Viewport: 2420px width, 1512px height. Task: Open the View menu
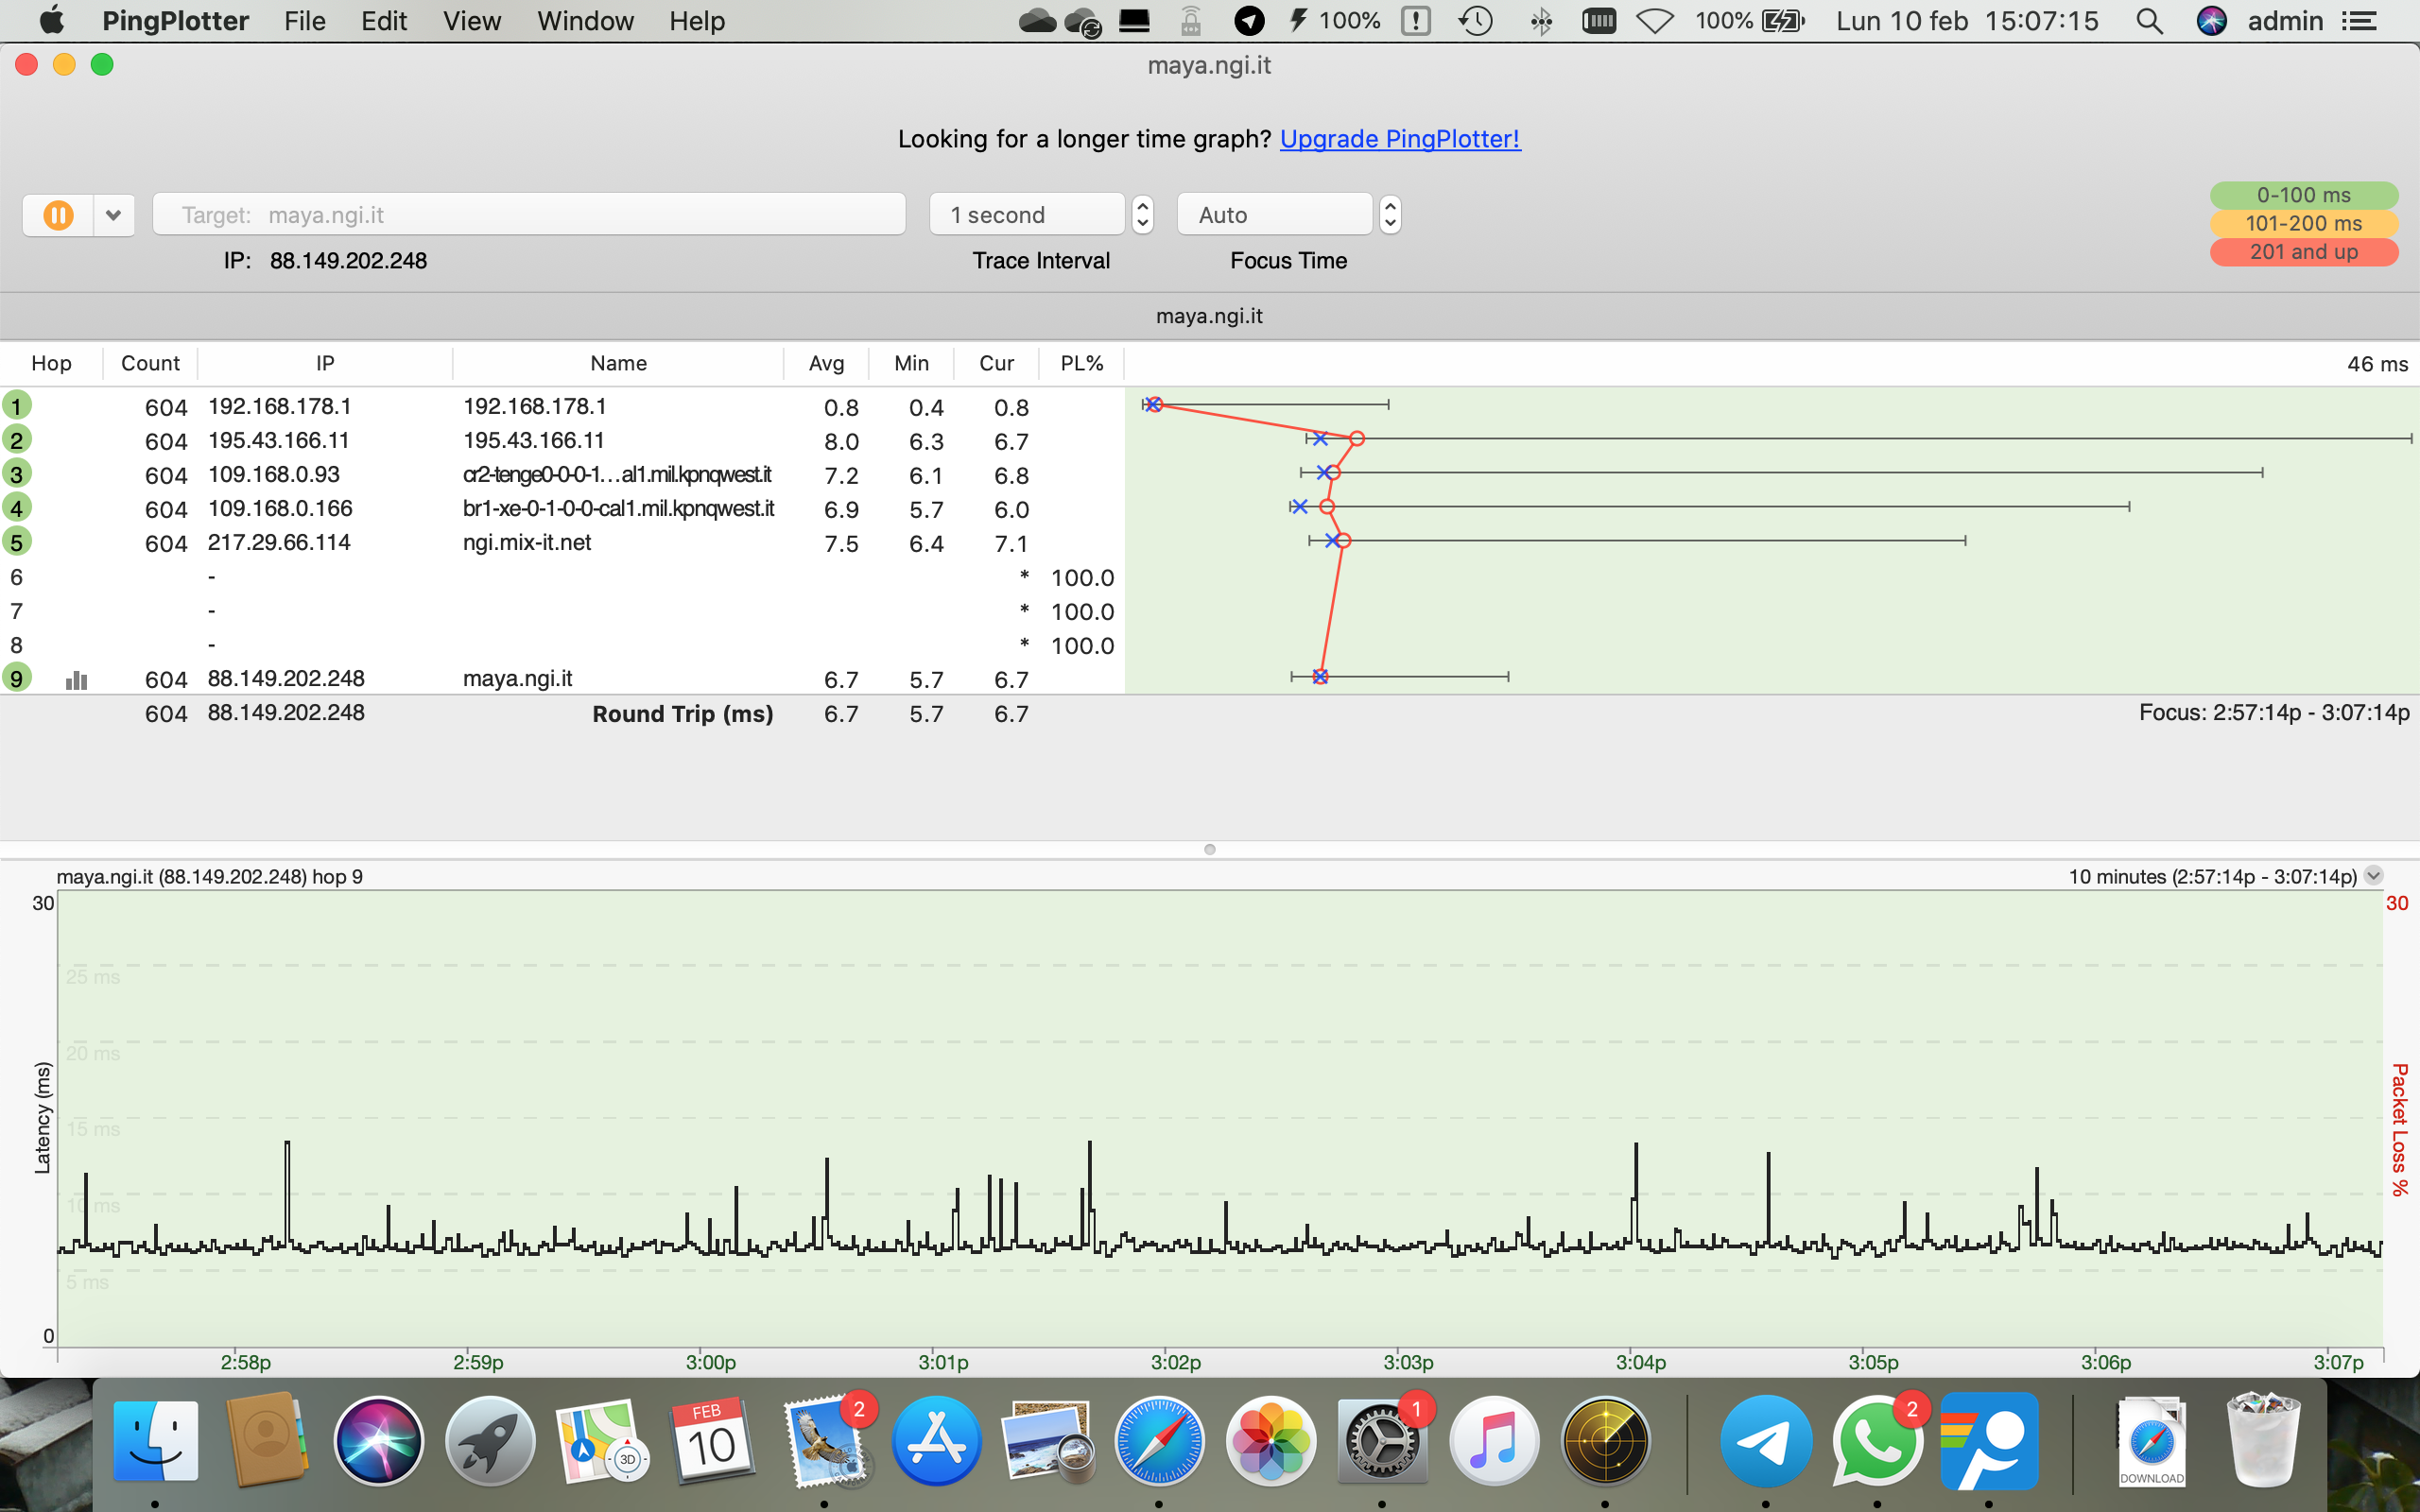[x=471, y=21]
